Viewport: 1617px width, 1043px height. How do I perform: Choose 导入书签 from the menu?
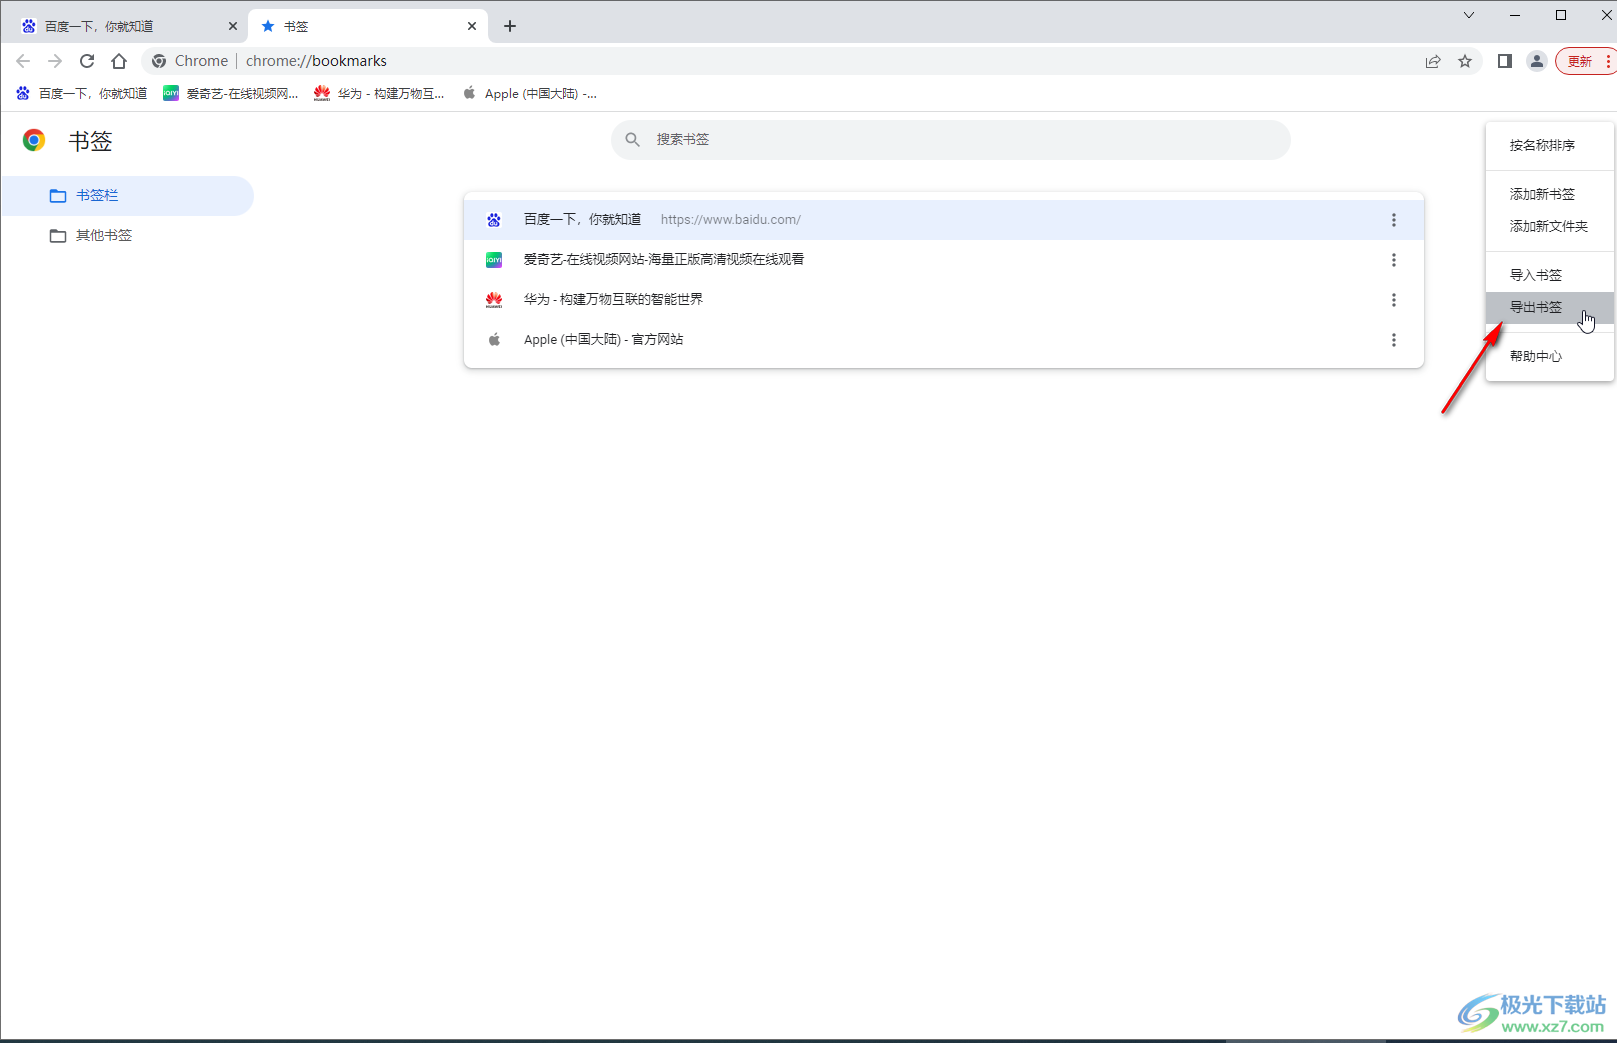1550,276
